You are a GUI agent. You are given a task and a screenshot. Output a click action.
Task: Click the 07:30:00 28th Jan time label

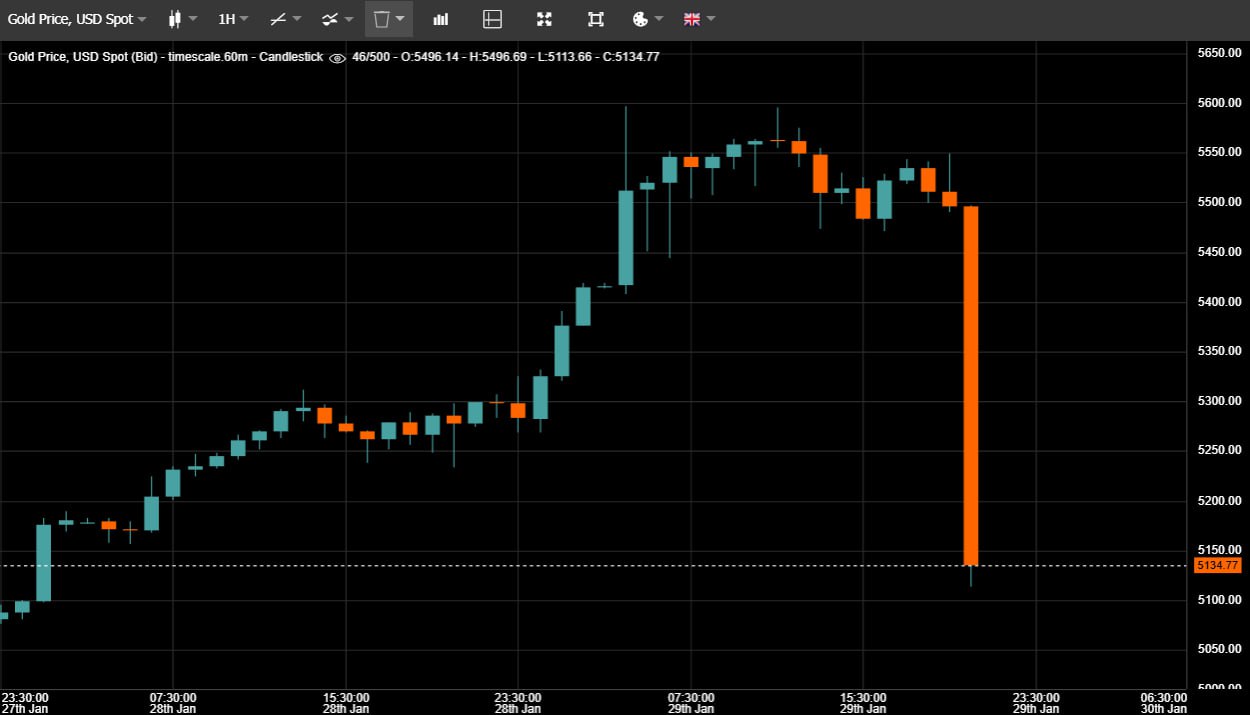click(x=173, y=703)
